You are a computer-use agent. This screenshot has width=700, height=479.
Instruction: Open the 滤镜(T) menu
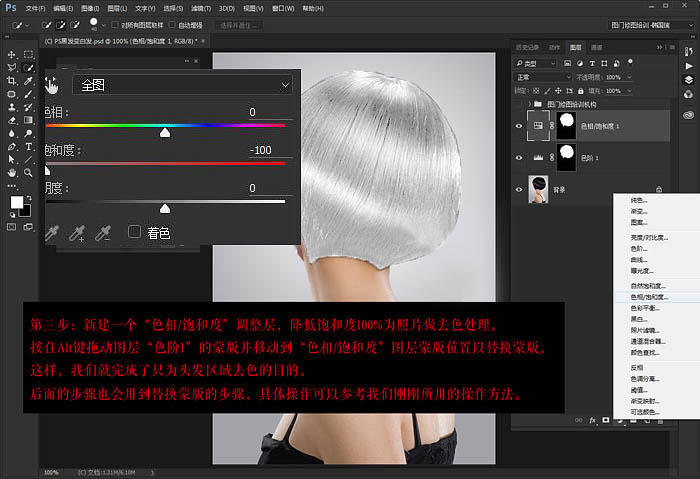click(x=202, y=7)
